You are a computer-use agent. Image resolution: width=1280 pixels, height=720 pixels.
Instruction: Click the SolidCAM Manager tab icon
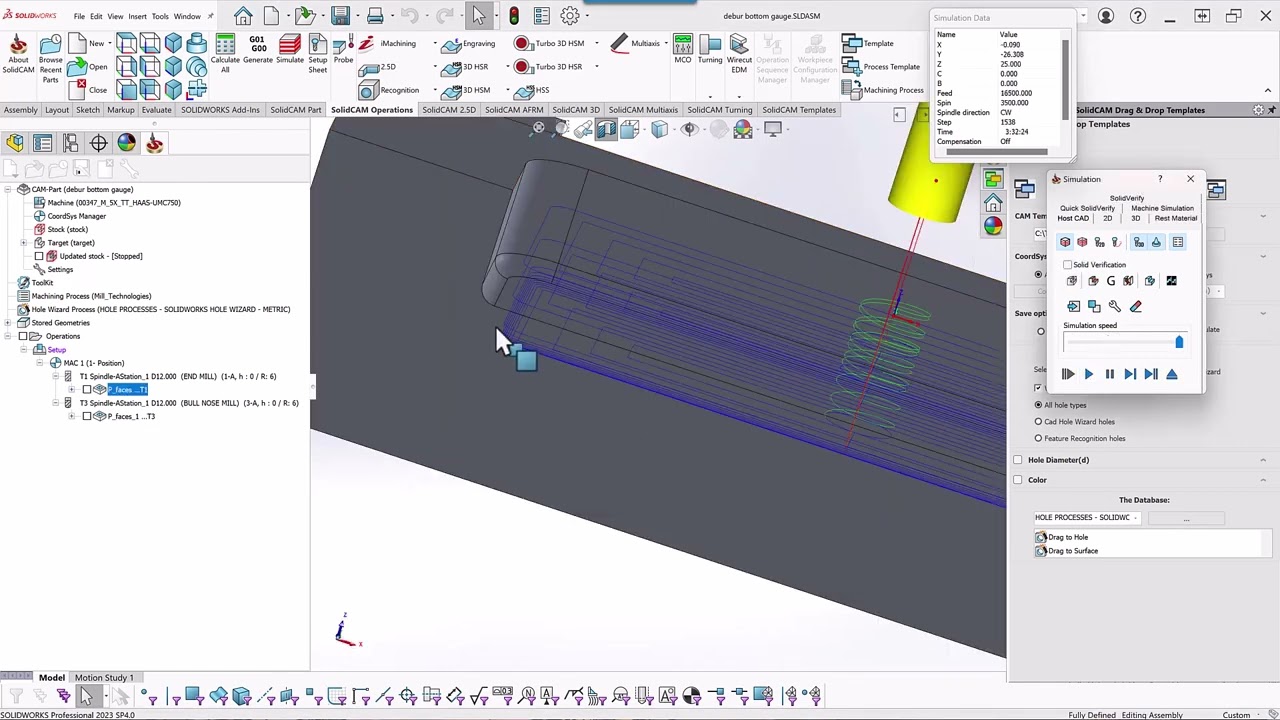point(154,143)
